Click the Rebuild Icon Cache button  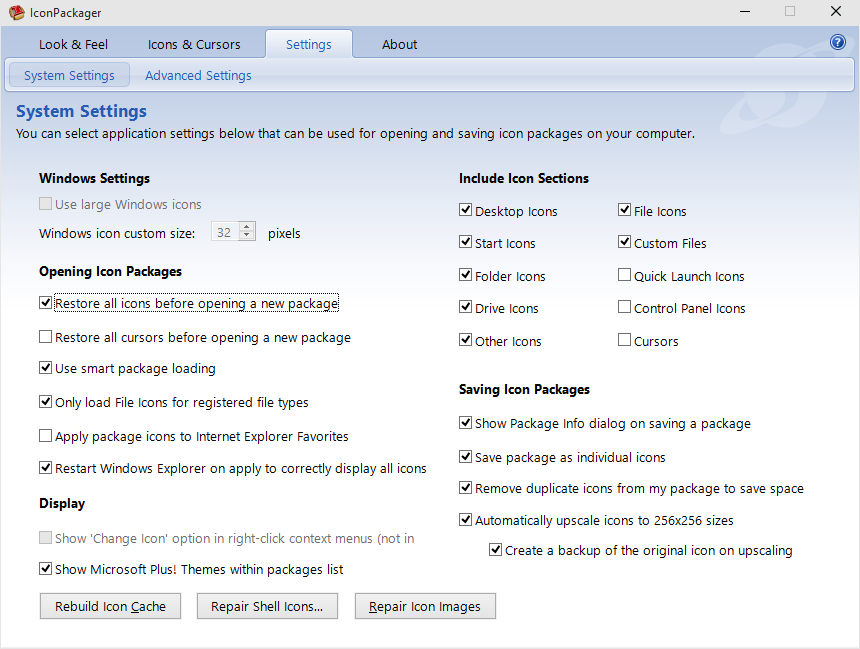point(110,606)
